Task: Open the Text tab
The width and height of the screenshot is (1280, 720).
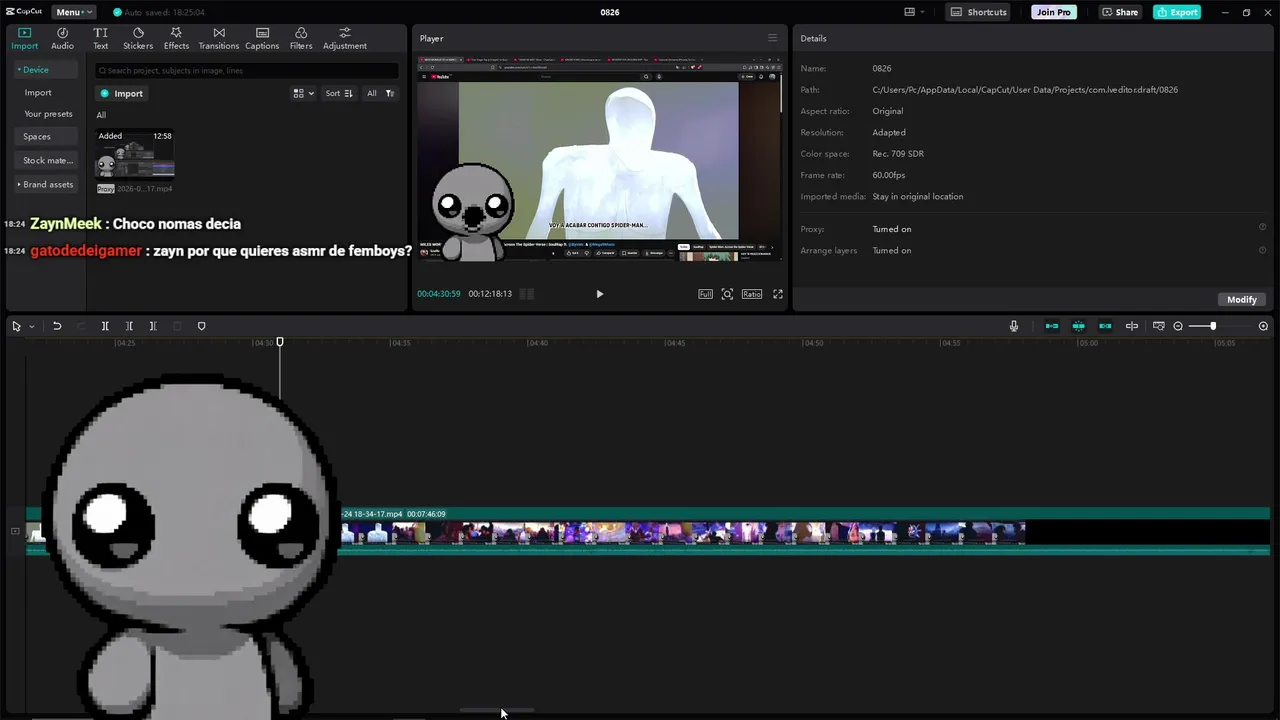Action: click(101, 39)
